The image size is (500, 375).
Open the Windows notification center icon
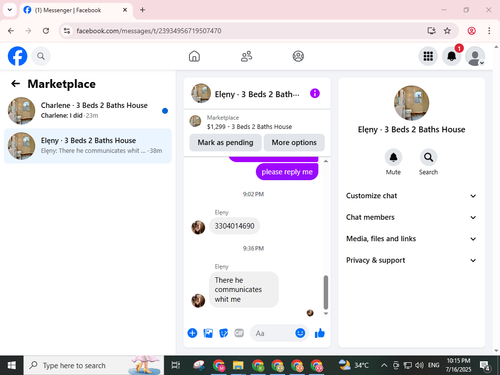pos(484,366)
